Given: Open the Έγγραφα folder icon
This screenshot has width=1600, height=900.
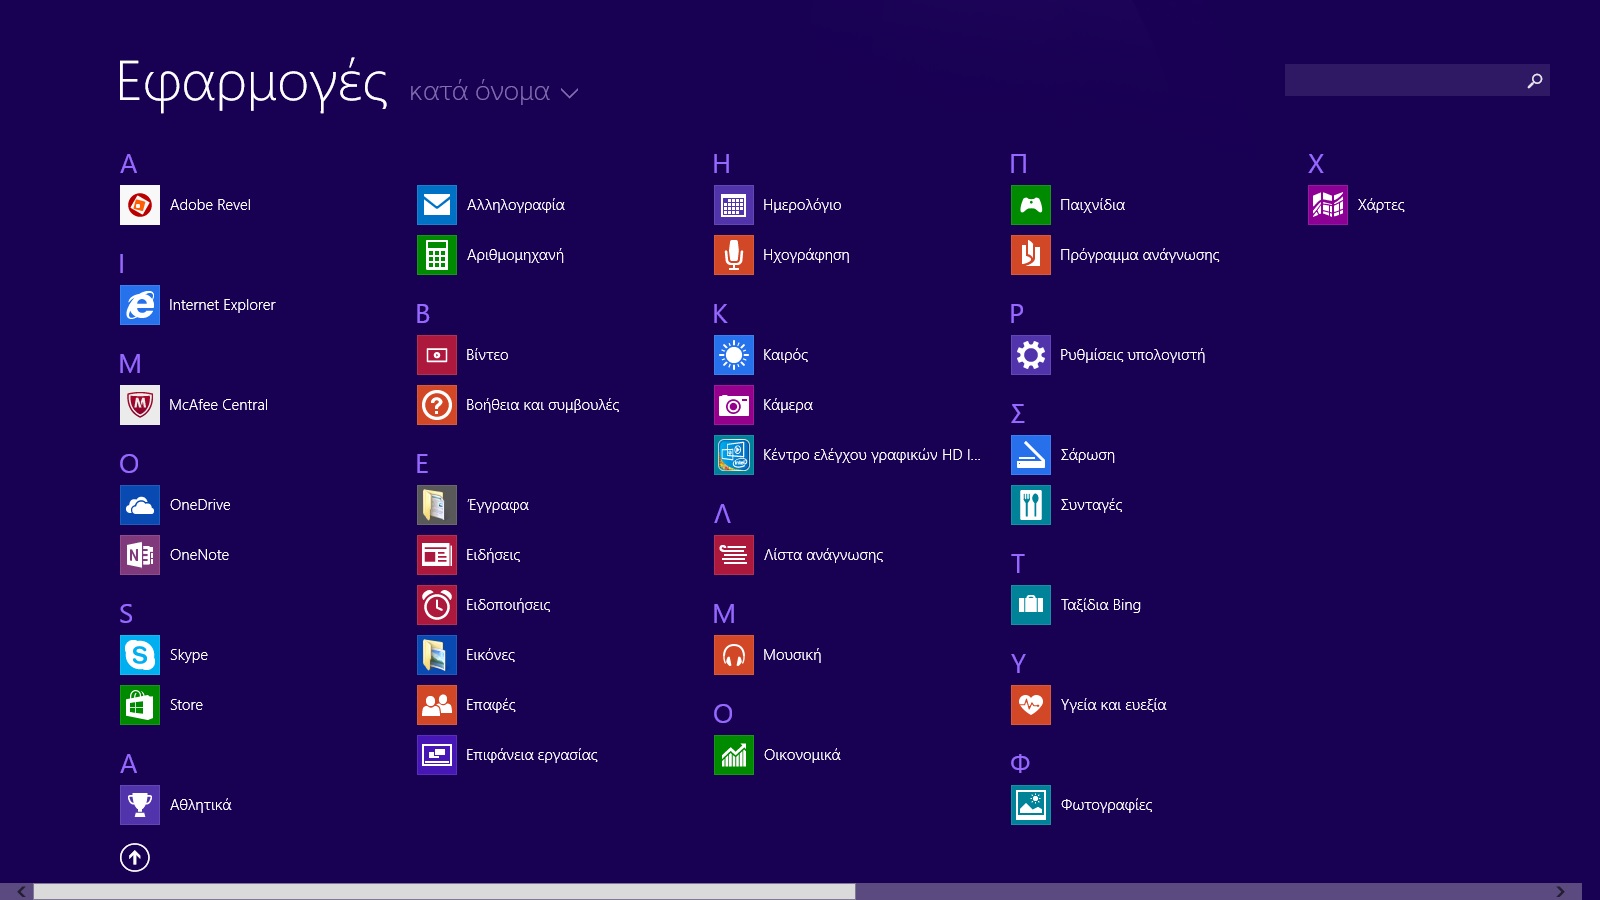Looking at the screenshot, I should click(x=437, y=505).
